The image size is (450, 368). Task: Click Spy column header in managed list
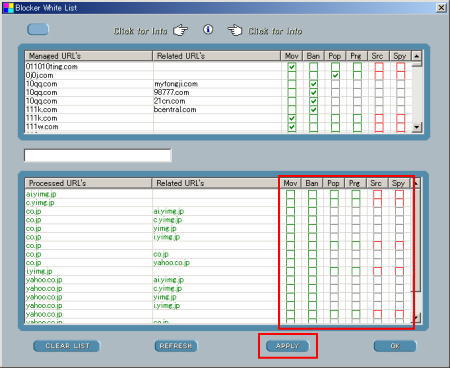pyautogui.click(x=400, y=56)
